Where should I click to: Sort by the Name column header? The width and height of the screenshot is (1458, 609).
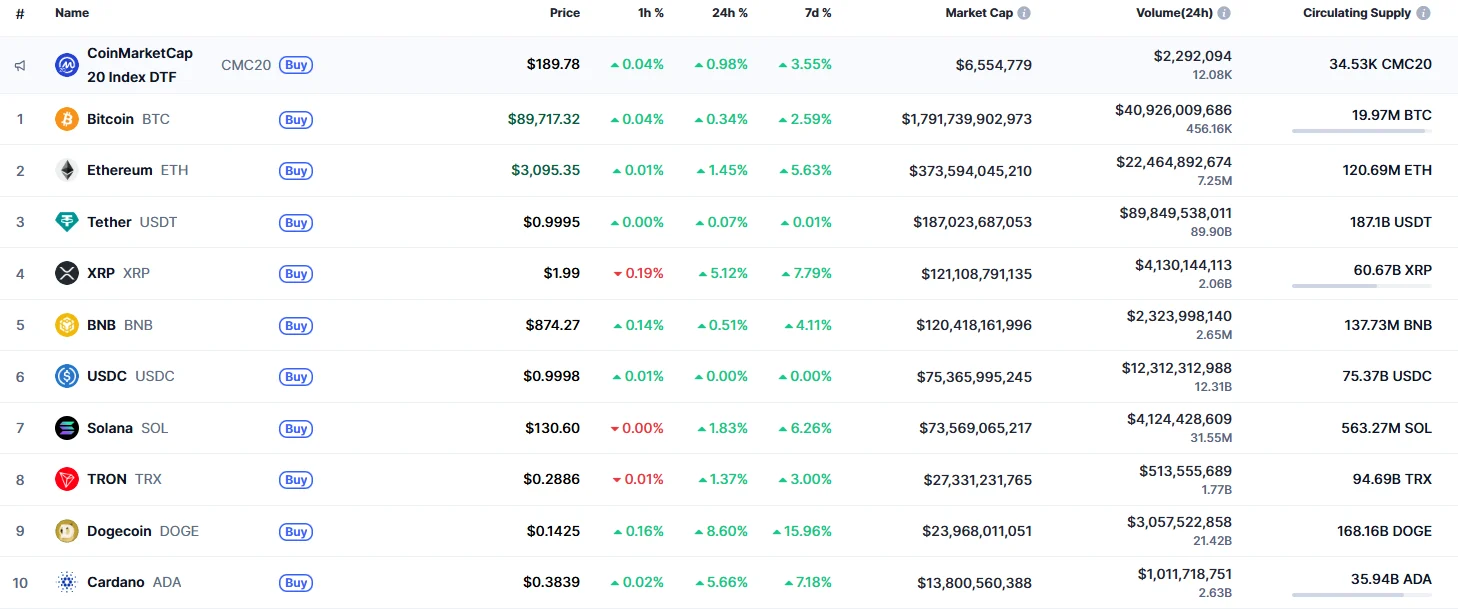click(72, 13)
